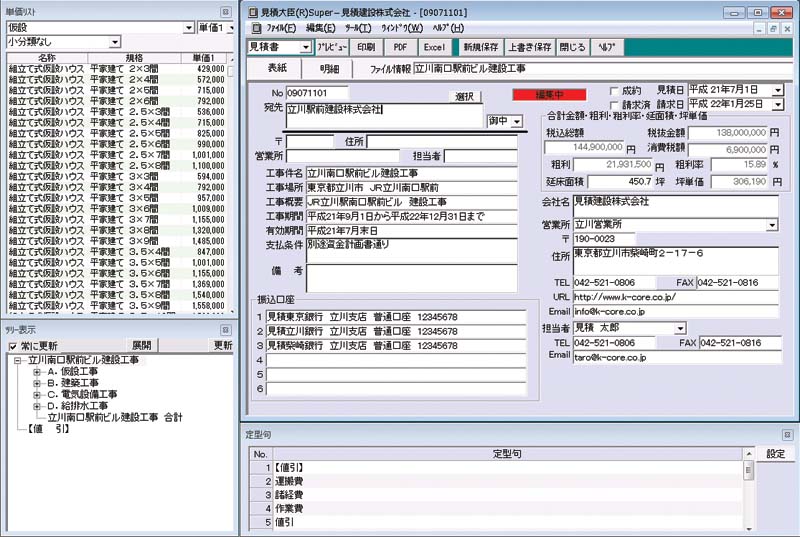This screenshot has height=537, width=800.
Task: Check the 成約 checkbox
Action: (x=615, y=90)
